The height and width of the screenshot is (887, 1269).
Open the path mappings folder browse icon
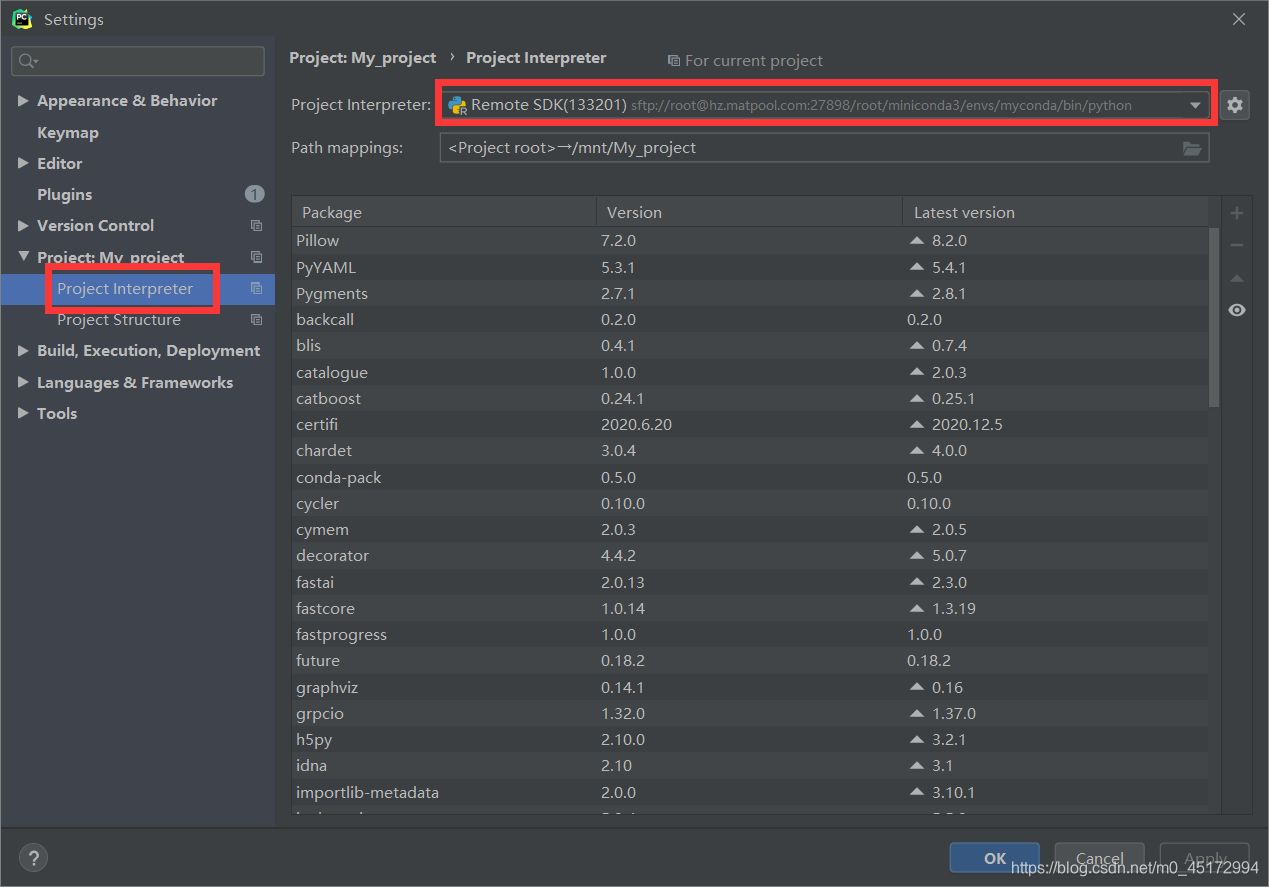click(1192, 148)
